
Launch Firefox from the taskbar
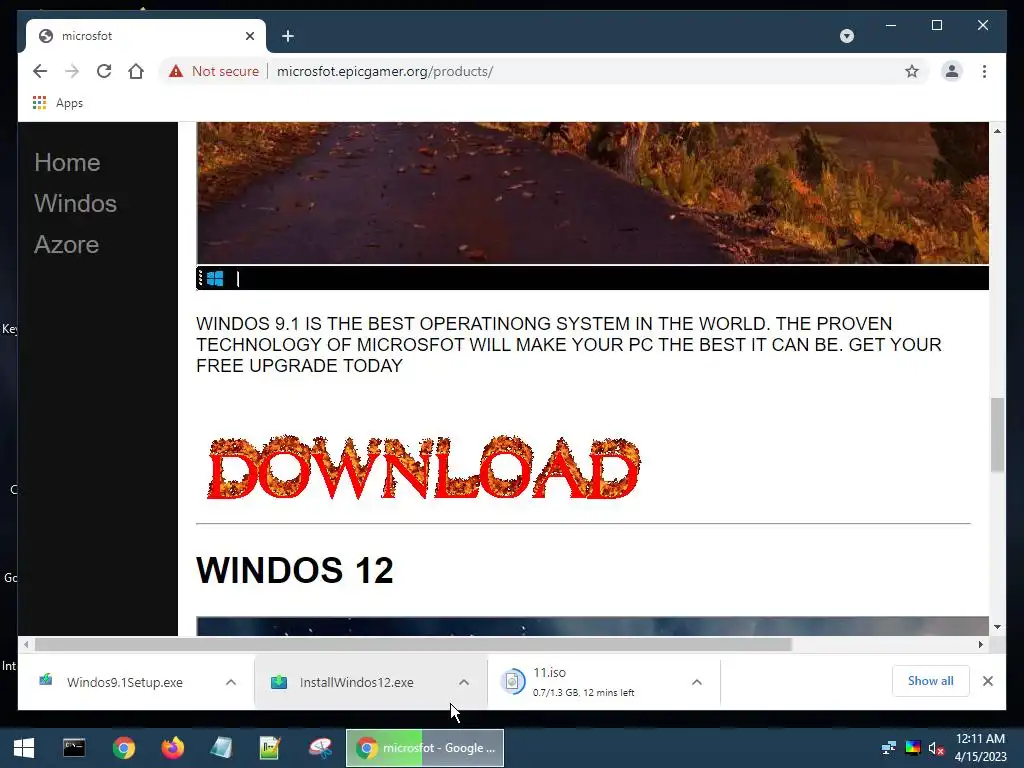click(x=172, y=748)
